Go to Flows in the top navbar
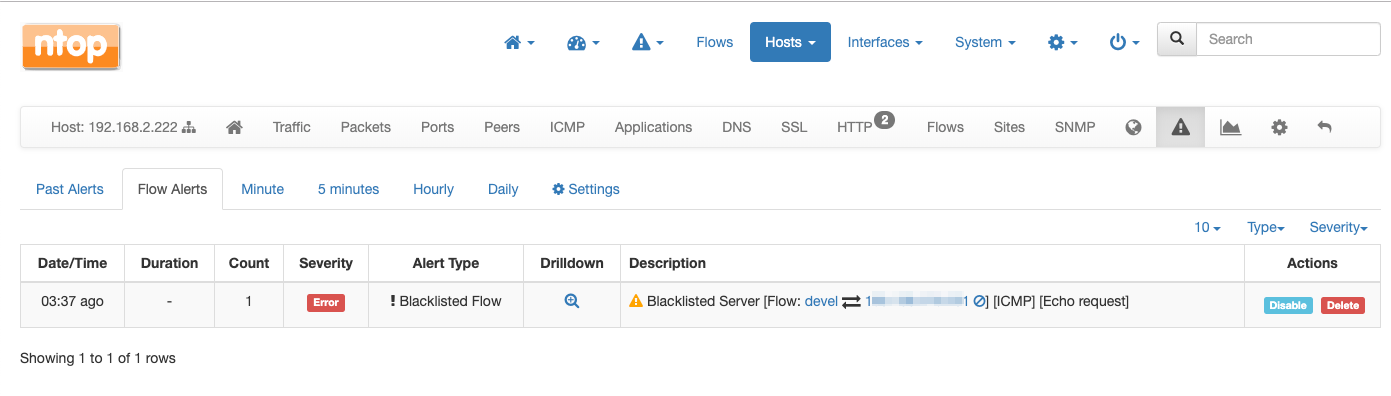The image size is (1391, 396). click(715, 42)
